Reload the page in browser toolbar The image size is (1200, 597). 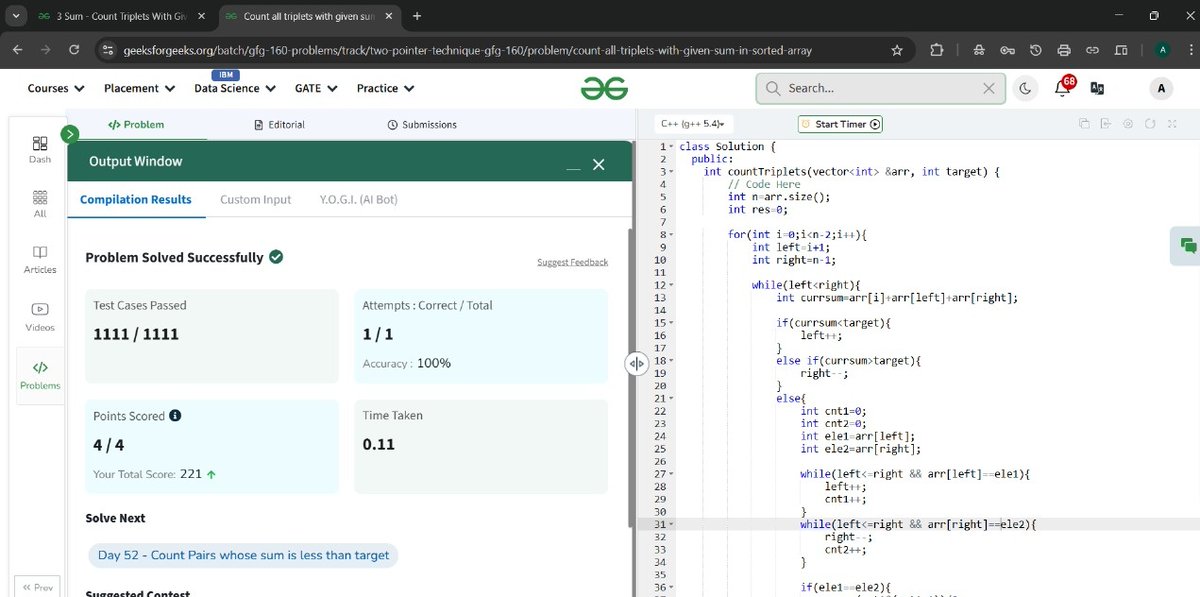point(74,50)
